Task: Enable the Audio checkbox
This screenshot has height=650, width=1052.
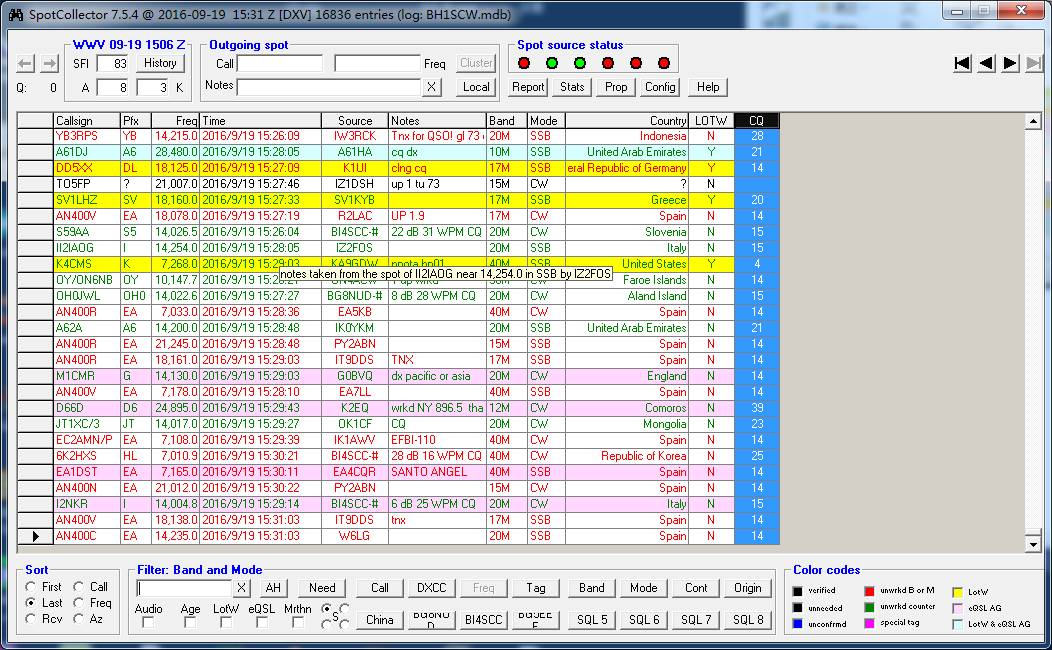Action: [x=148, y=622]
